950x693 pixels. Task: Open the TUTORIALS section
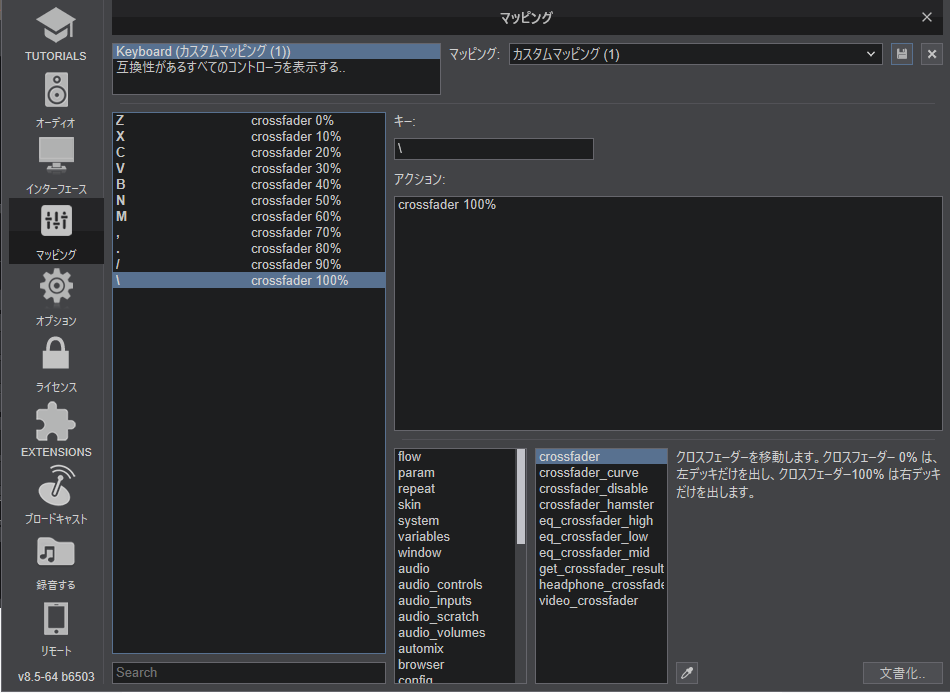tap(56, 33)
